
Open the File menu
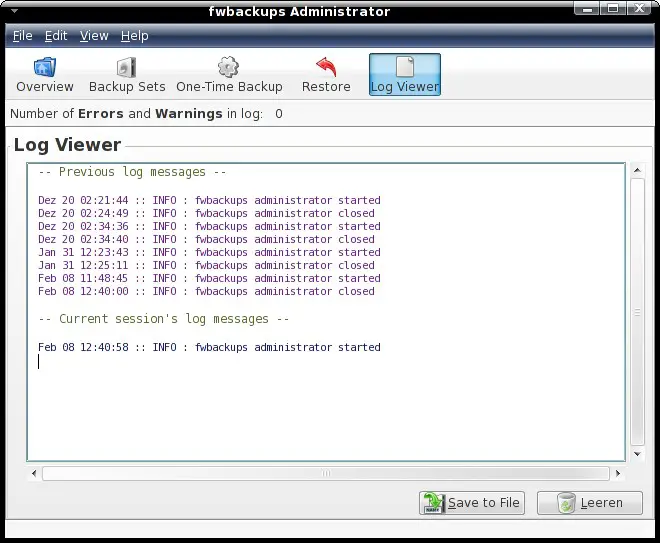22,36
